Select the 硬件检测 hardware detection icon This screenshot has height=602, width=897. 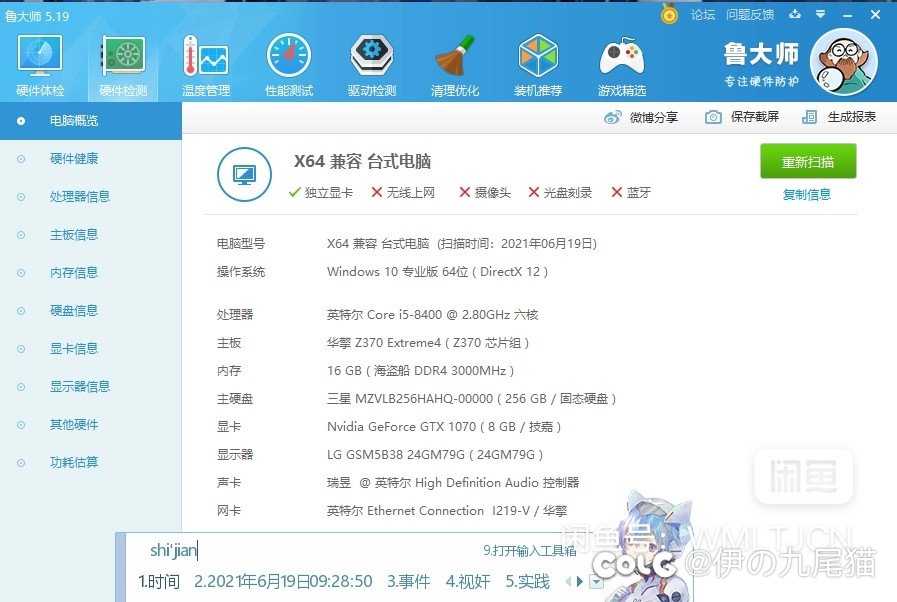click(123, 65)
